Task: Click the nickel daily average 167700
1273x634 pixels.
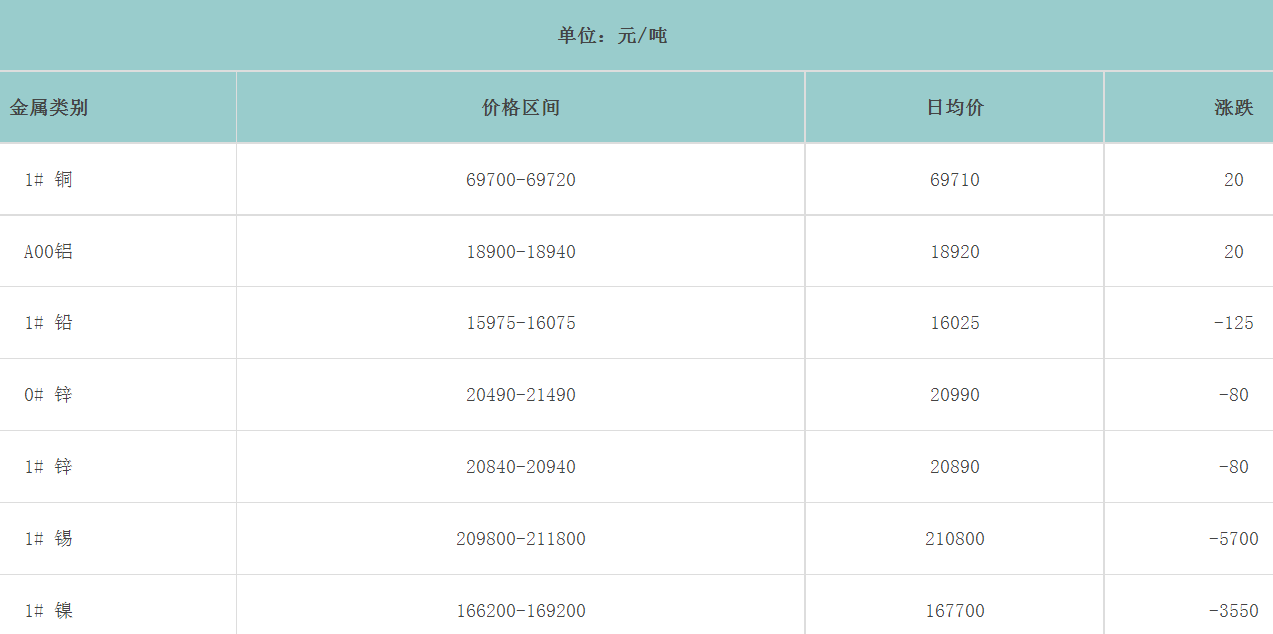Action: pos(955,611)
